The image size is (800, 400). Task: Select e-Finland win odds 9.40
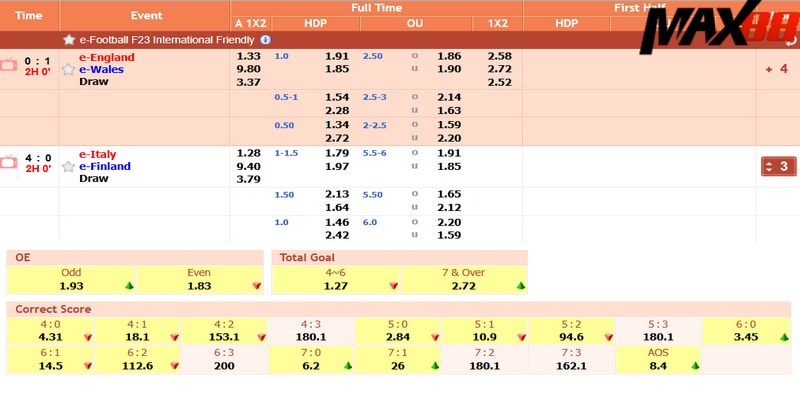[249, 166]
